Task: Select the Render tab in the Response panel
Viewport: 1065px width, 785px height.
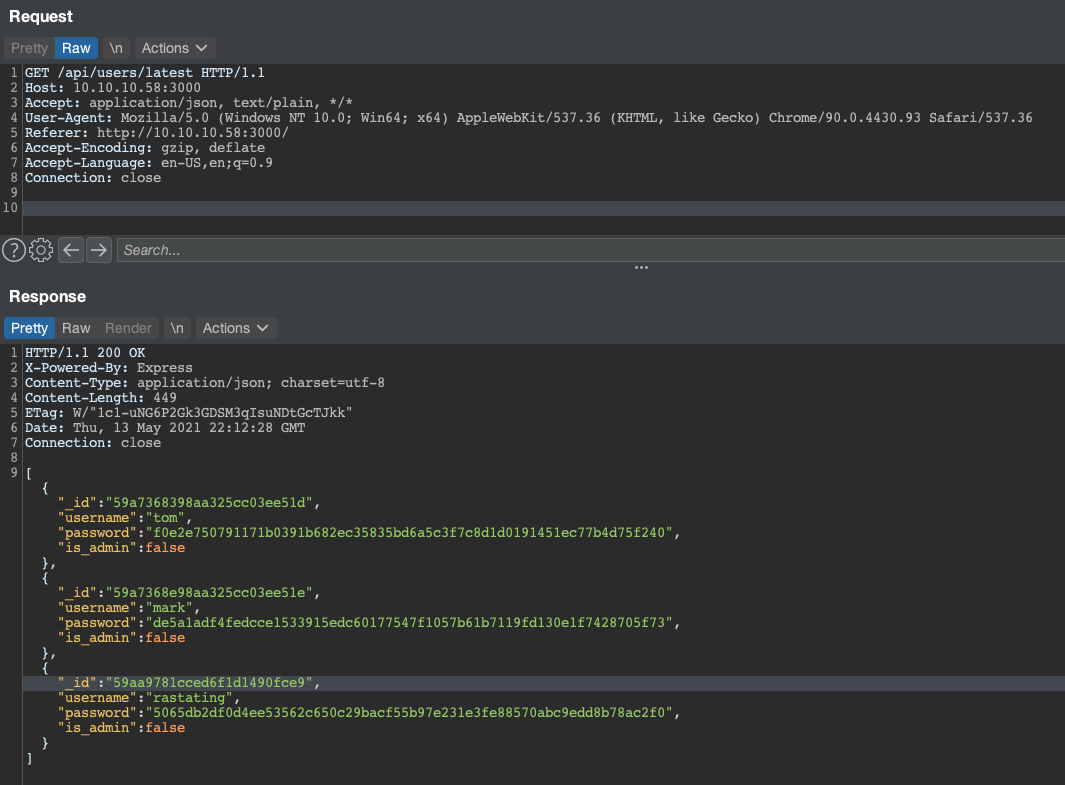Action: (x=128, y=327)
